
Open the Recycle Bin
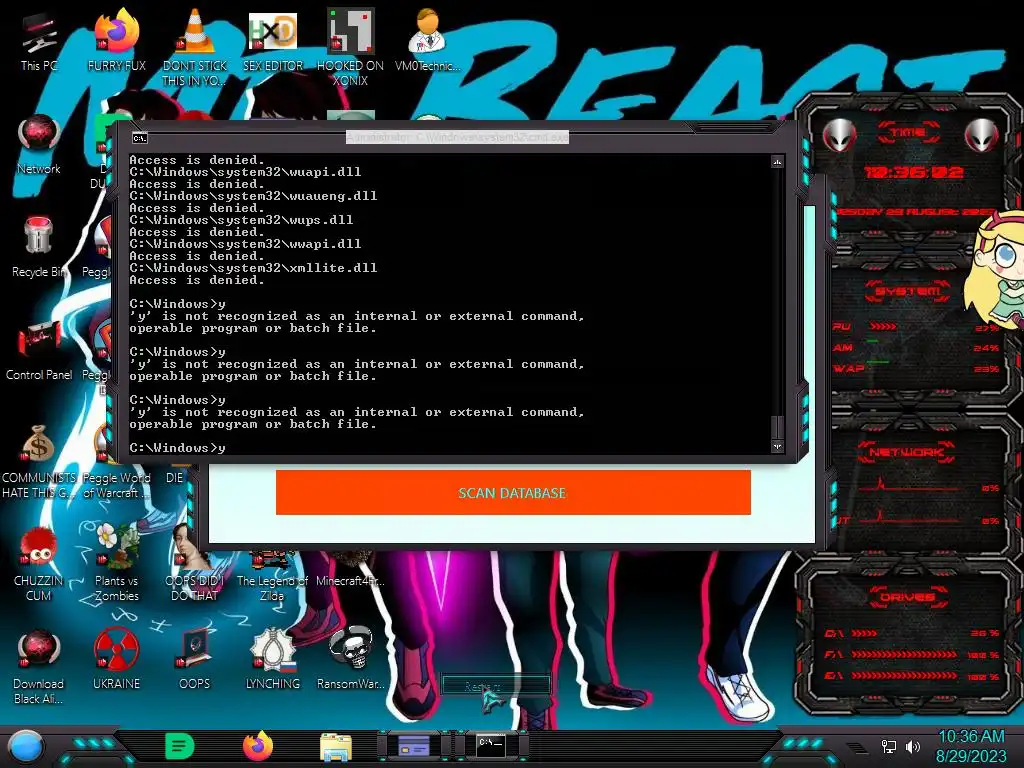coord(39,248)
